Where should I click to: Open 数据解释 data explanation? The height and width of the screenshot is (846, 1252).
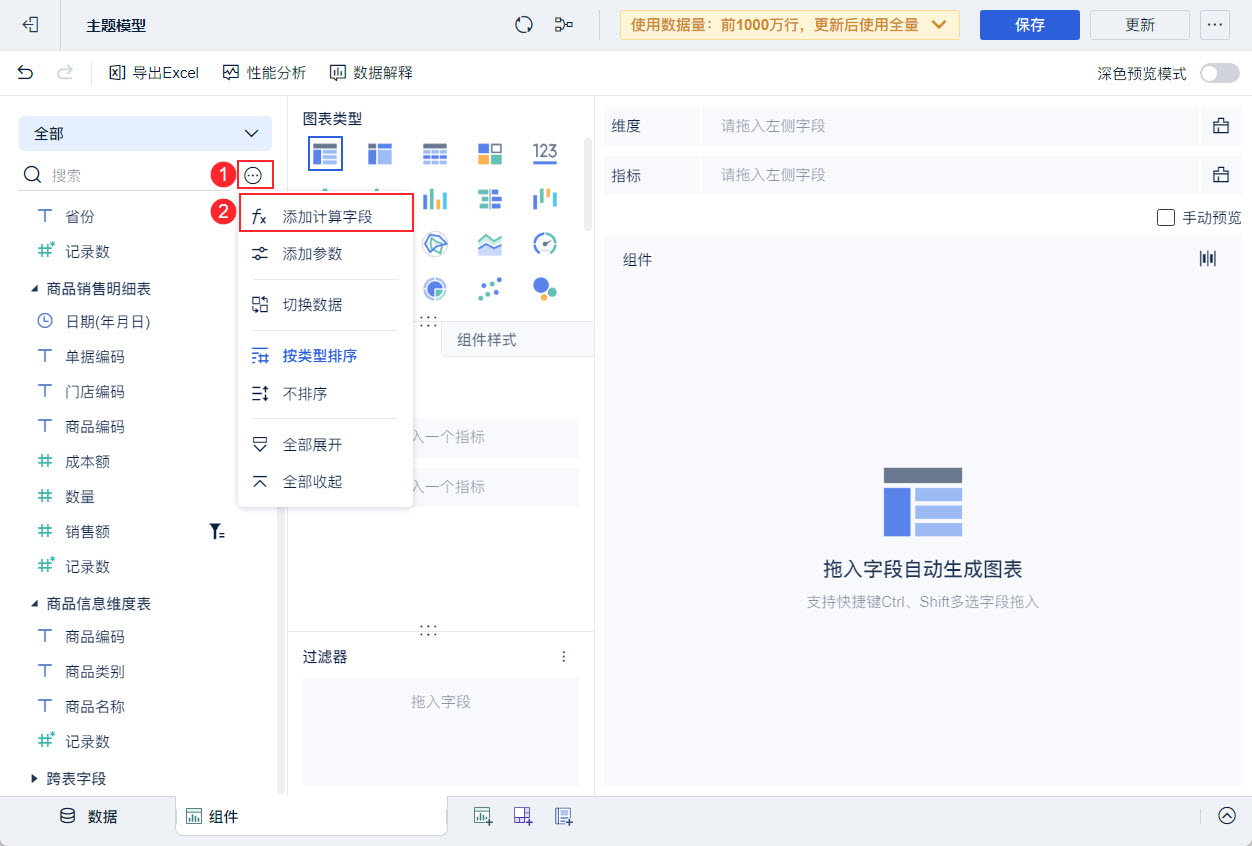[371, 72]
